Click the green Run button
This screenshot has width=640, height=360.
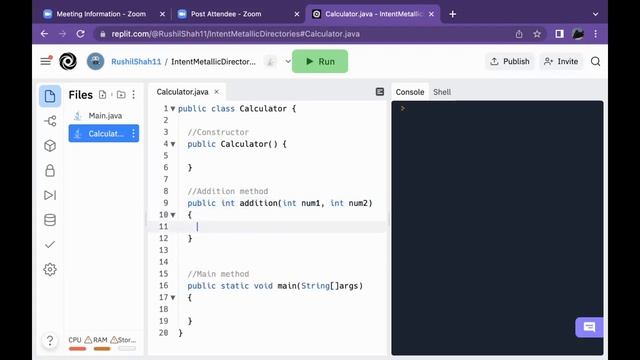coord(320,61)
